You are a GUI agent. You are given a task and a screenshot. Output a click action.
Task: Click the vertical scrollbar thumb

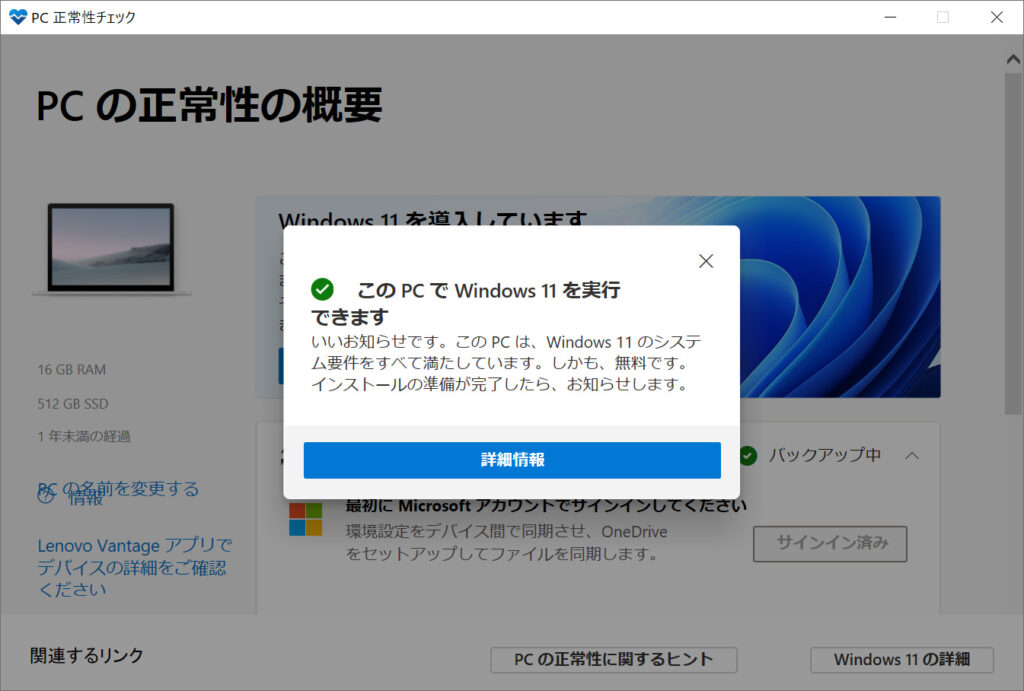click(x=1013, y=244)
